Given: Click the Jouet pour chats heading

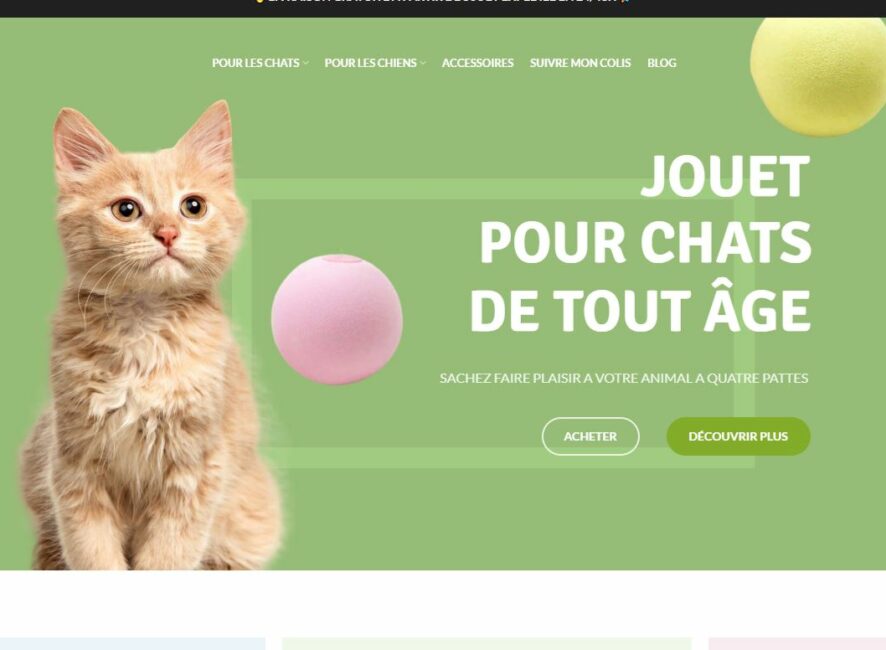Looking at the screenshot, I should (640, 243).
